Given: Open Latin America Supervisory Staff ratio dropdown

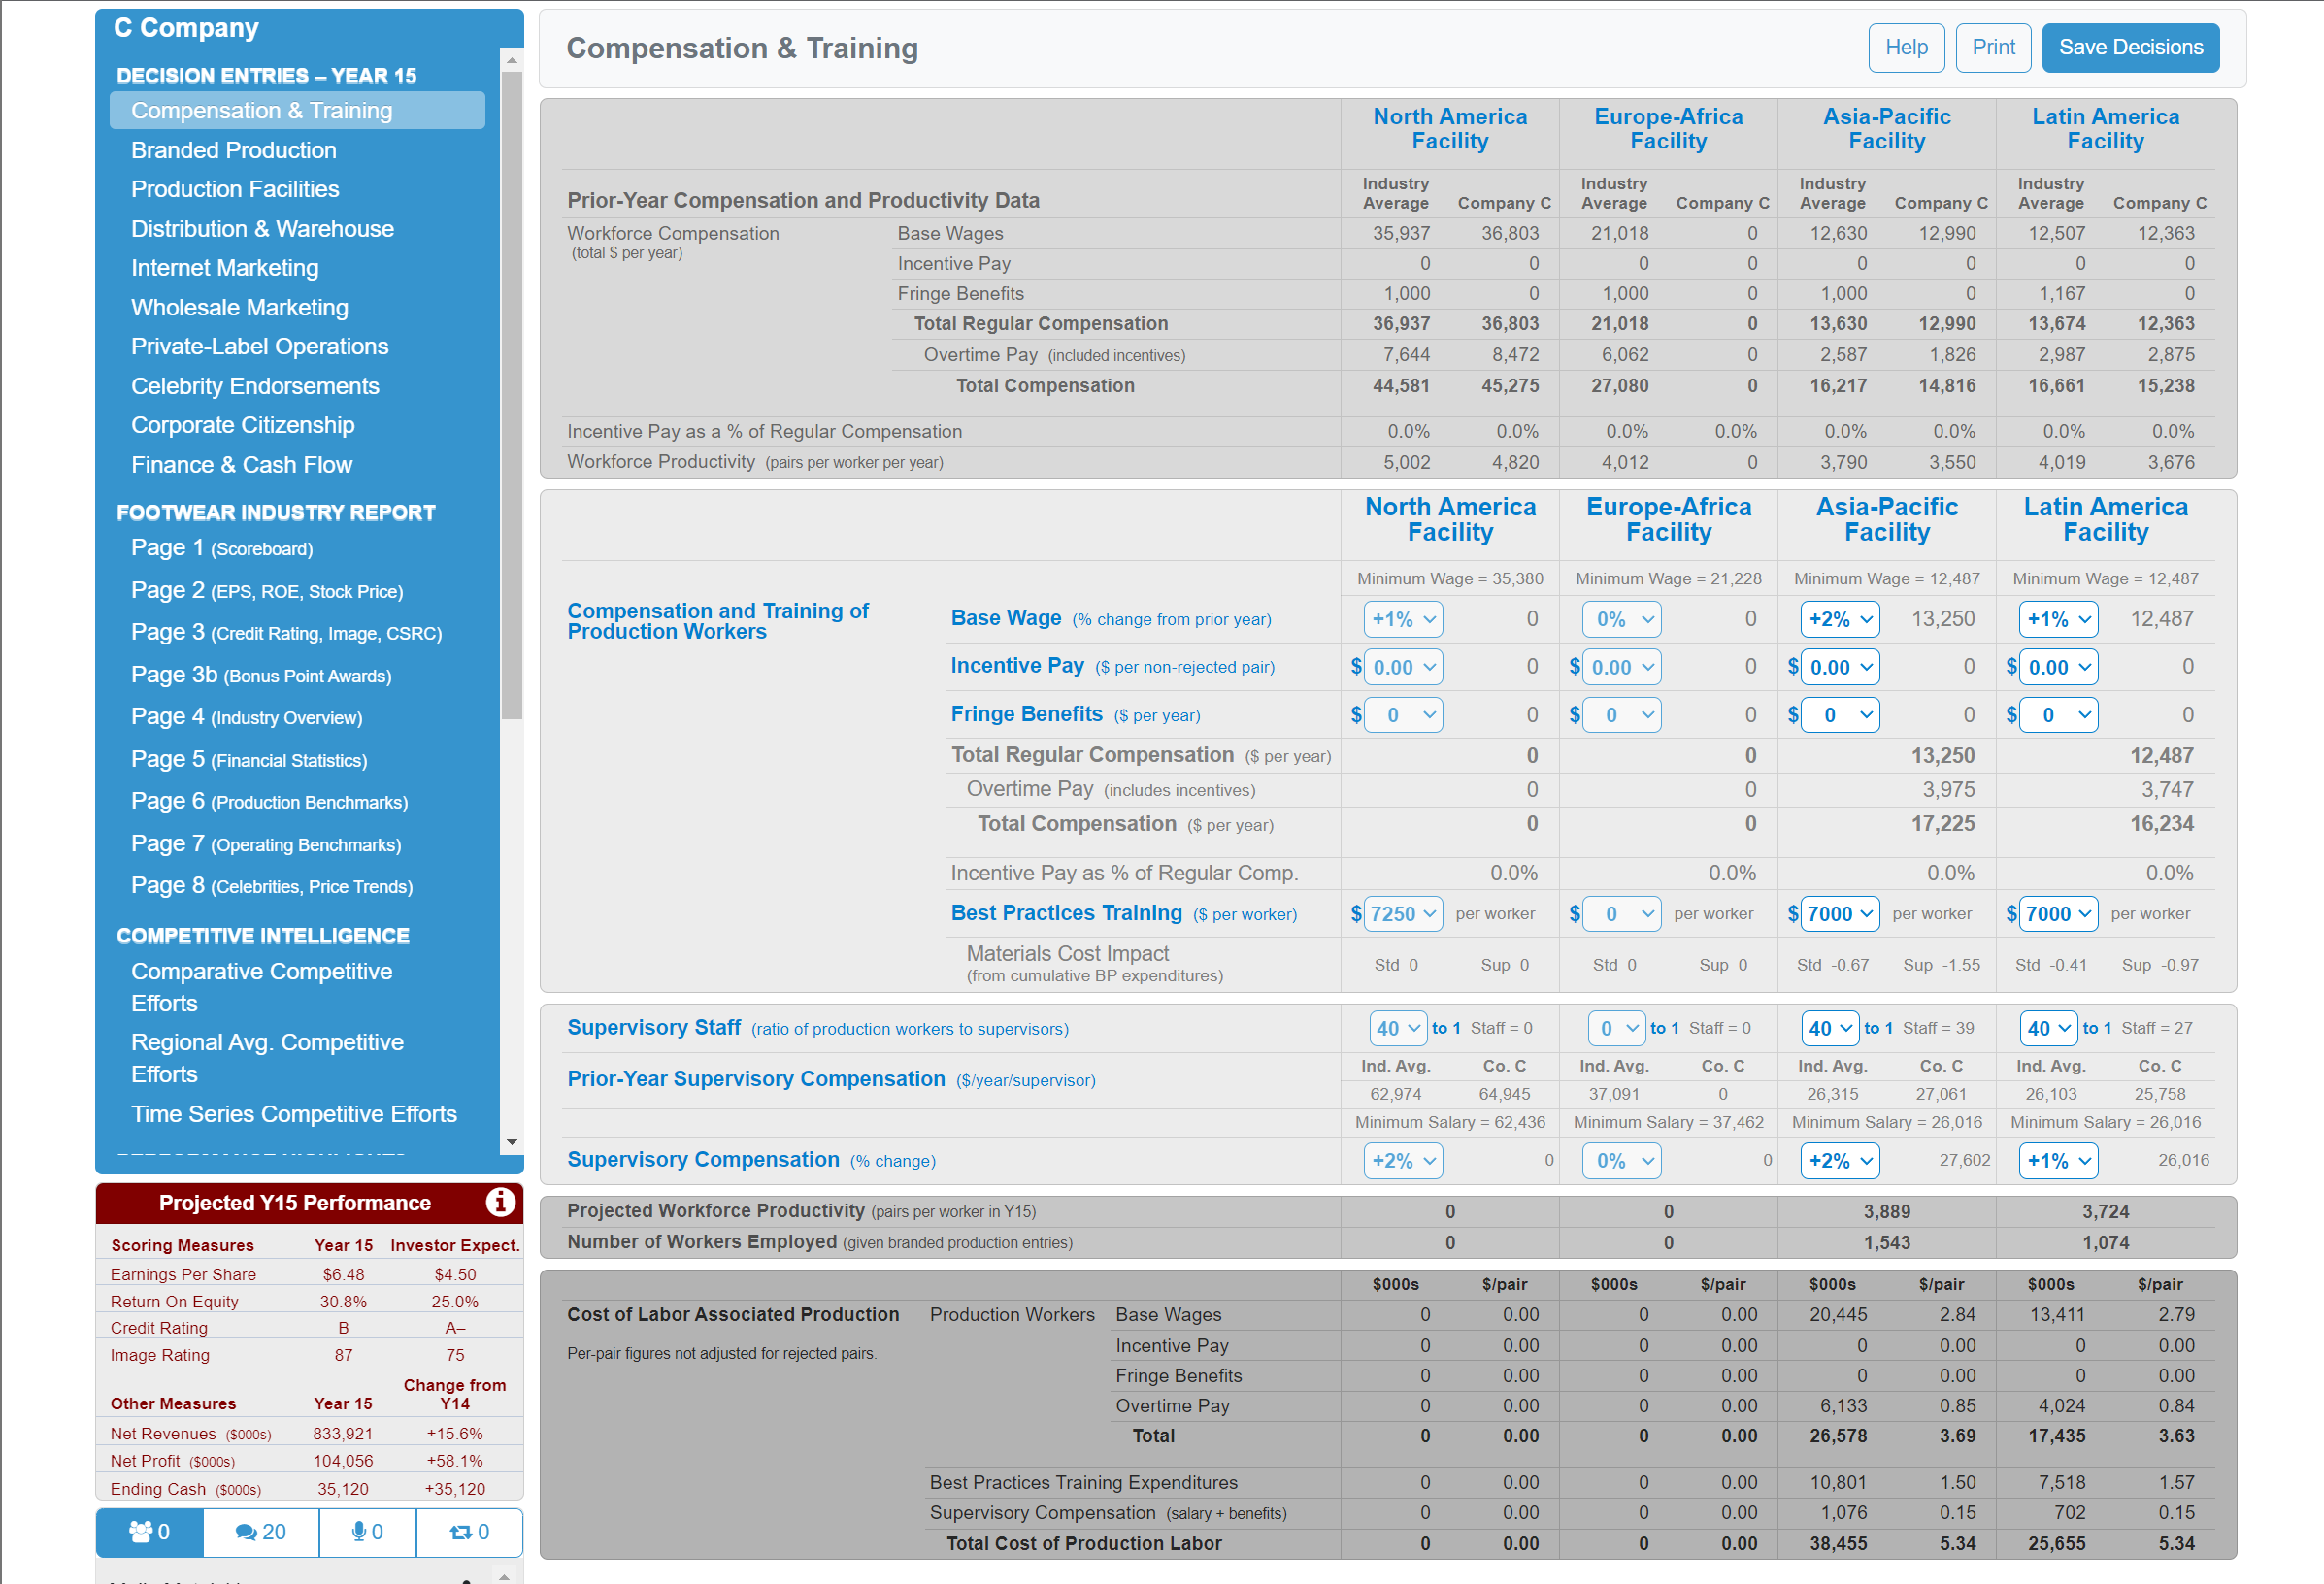Looking at the screenshot, I should 2047,1028.
